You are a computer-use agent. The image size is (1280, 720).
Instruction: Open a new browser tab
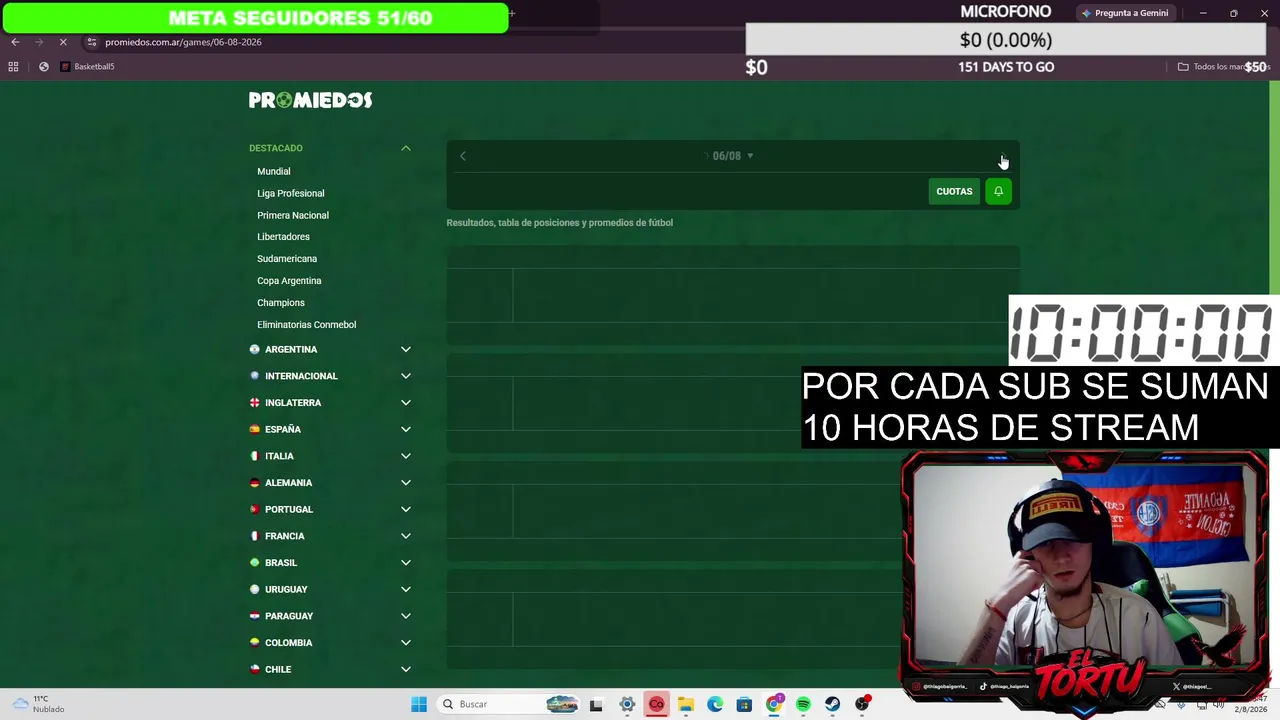[511, 14]
